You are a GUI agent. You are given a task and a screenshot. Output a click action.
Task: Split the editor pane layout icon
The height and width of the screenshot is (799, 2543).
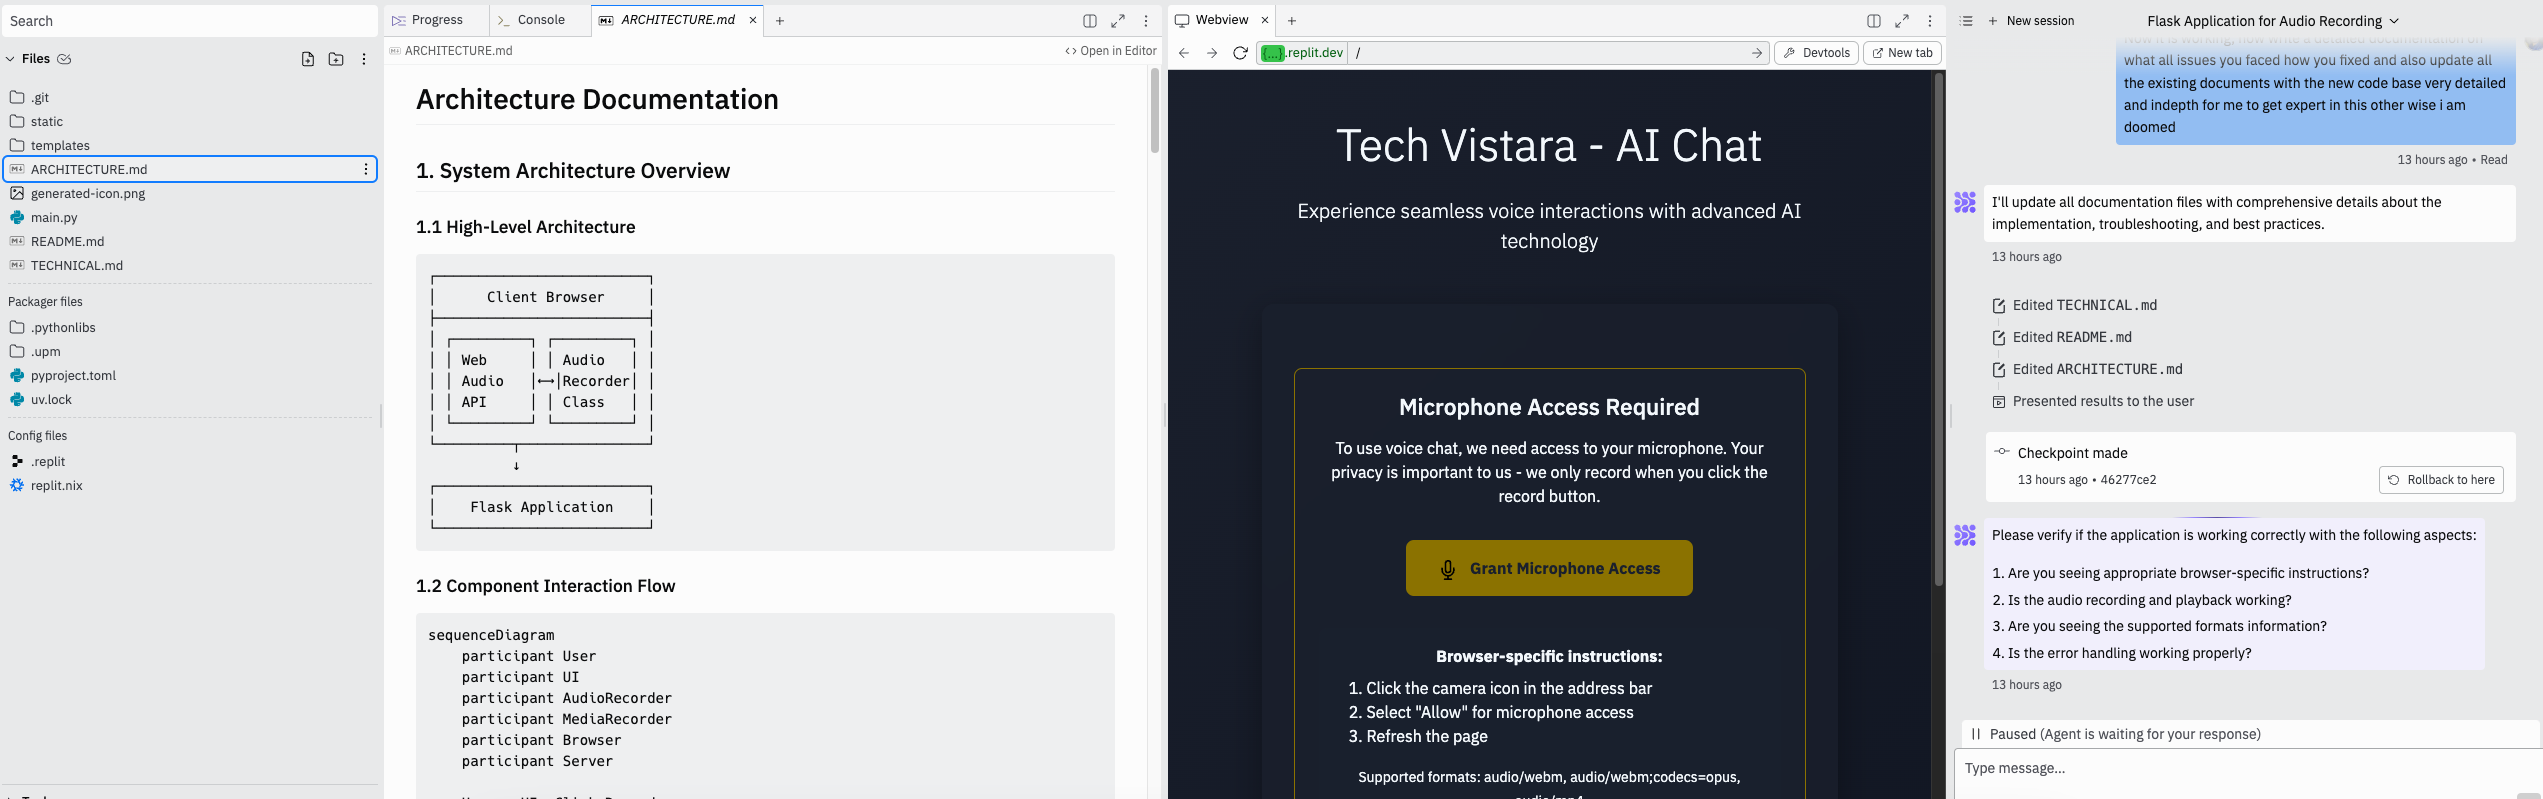coord(1090,21)
